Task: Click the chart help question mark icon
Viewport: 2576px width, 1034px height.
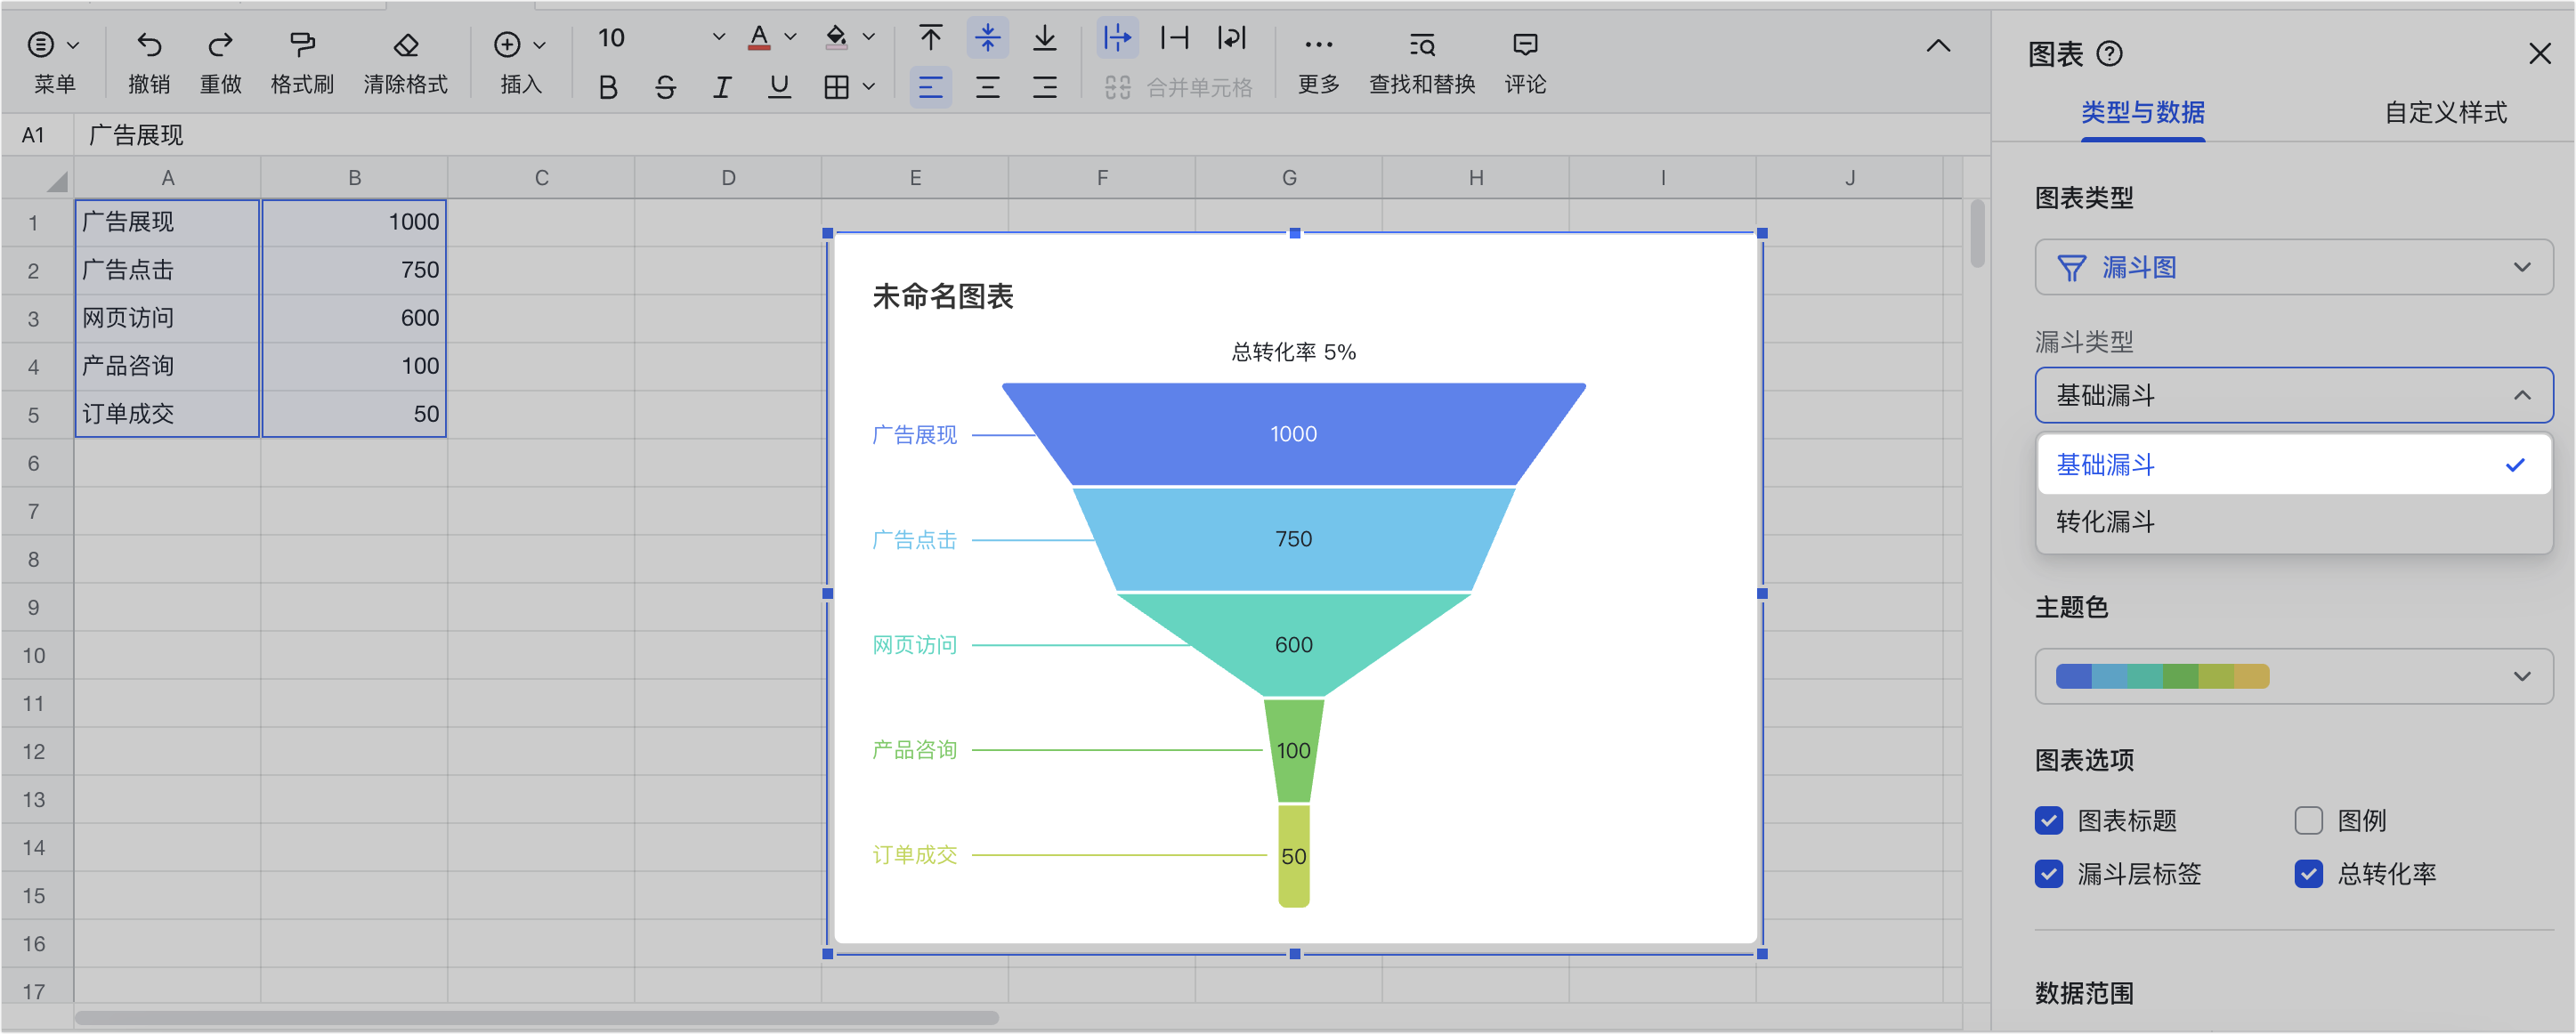Action: click(x=2109, y=54)
